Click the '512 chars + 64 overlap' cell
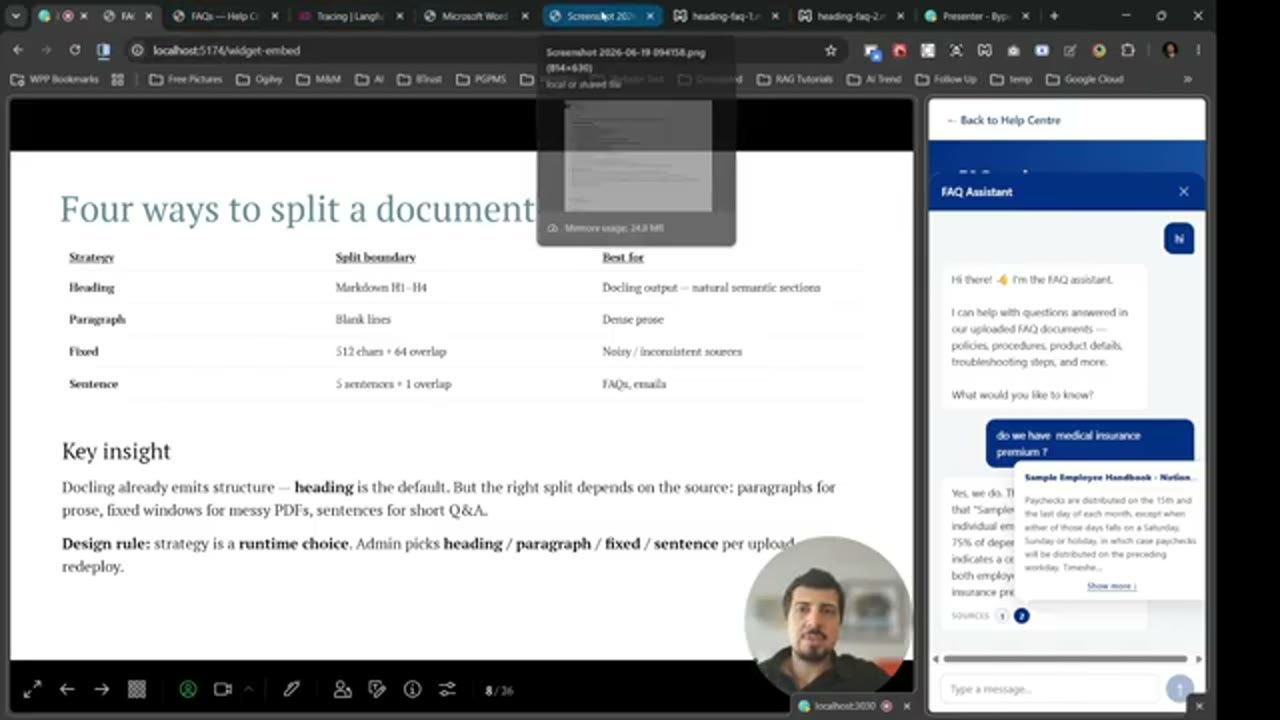 tap(391, 352)
